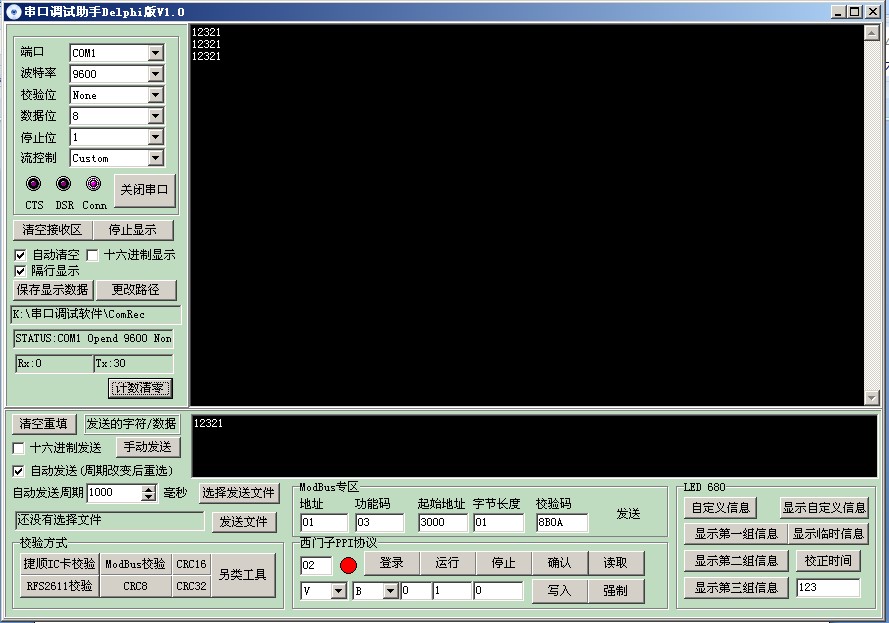Click the Conn indicator light
Image resolution: width=889 pixels, height=623 pixels.
tap(94, 184)
